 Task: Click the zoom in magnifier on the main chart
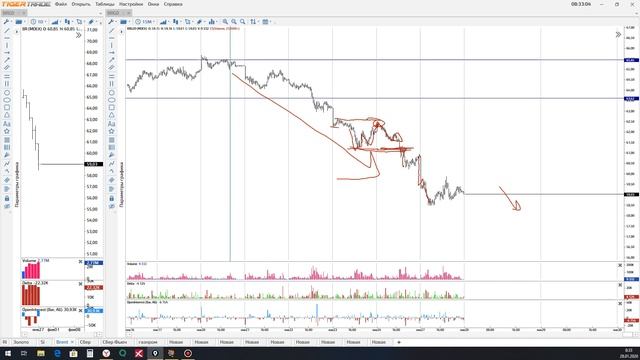[225, 22]
